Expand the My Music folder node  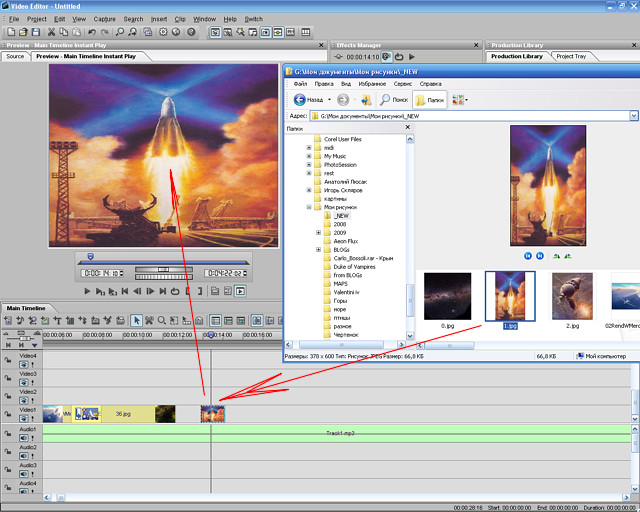point(309,156)
